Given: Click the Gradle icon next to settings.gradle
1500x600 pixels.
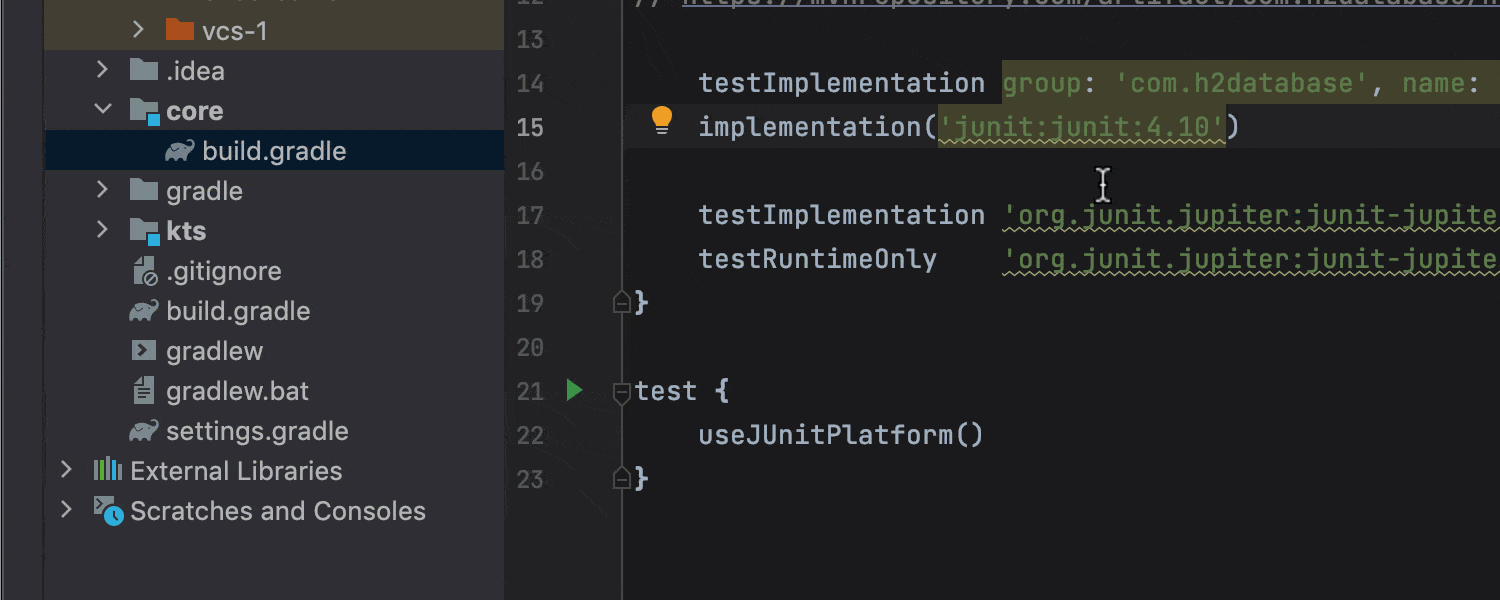Looking at the screenshot, I should 144,430.
